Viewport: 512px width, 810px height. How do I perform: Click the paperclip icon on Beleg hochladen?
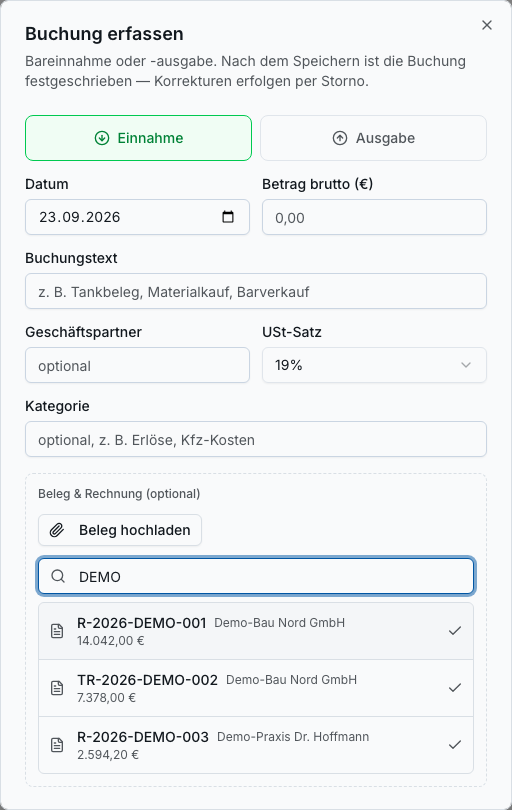(x=57, y=530)
